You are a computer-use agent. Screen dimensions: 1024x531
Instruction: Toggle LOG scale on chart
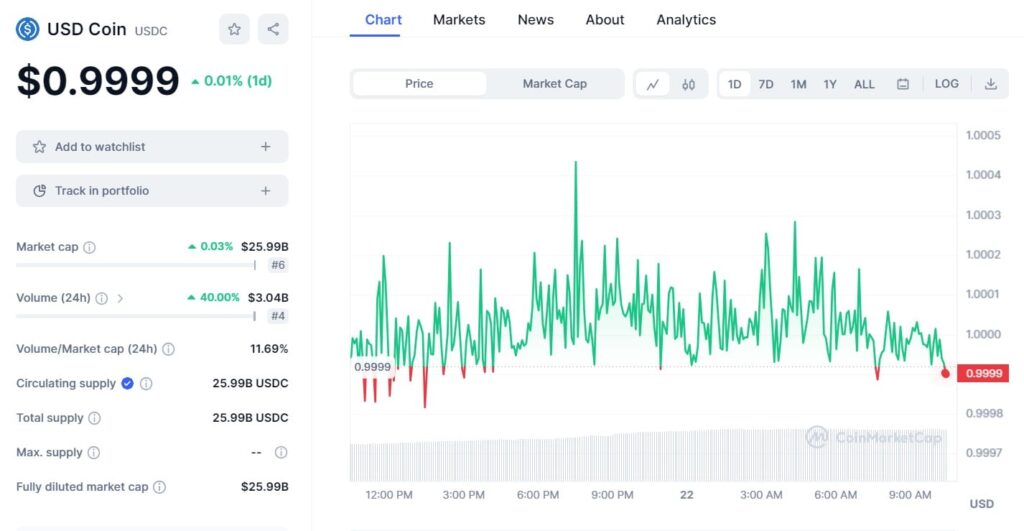[x=946, y=84]
